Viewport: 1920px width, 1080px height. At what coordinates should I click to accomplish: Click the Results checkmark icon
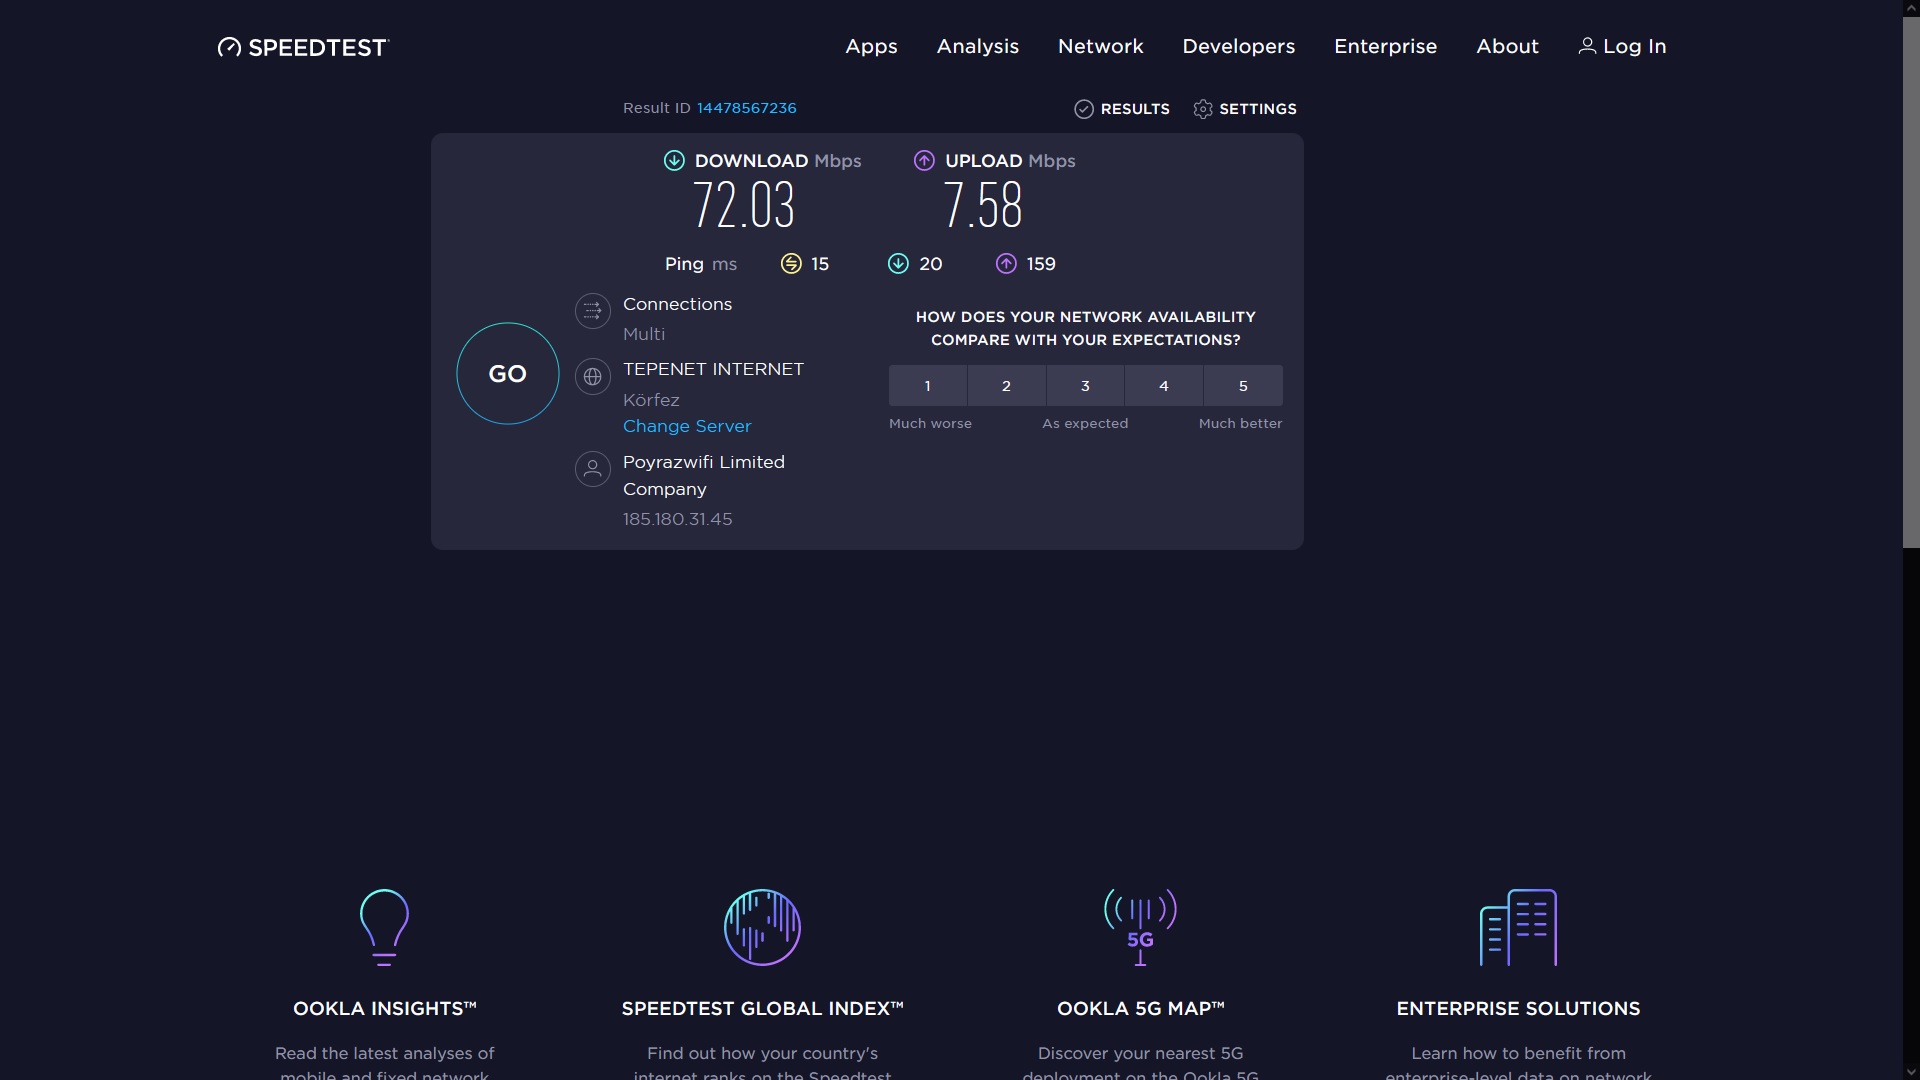point(1083,109)
